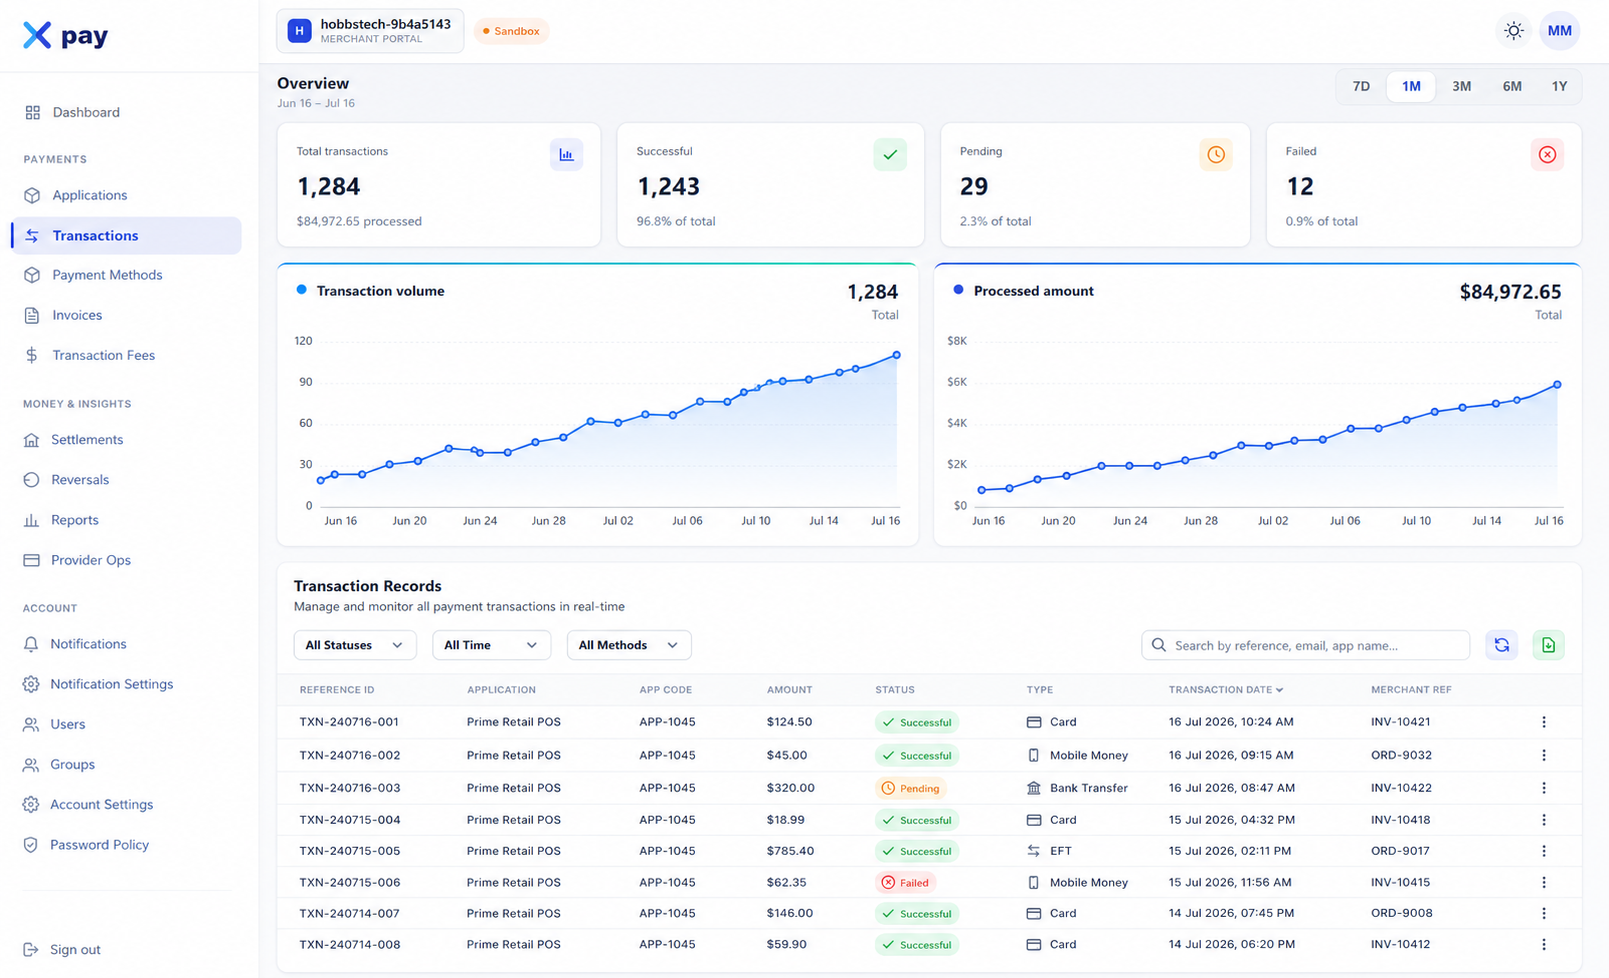Select the 1Y time range

coord(1559,86)
